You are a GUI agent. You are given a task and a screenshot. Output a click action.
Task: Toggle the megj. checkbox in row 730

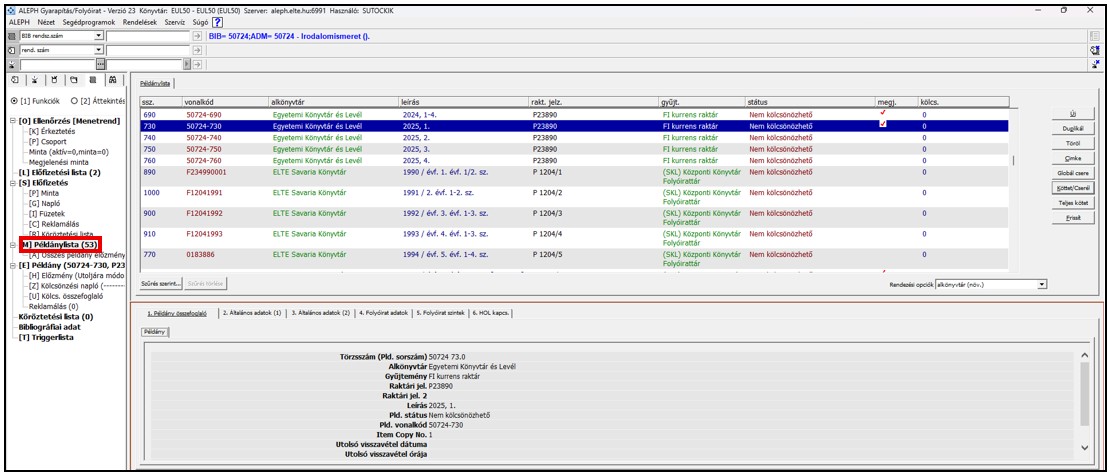point(882,125)
